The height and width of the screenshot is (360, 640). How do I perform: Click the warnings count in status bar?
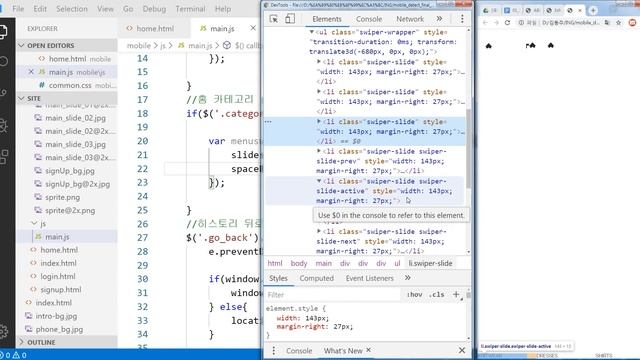coord(20,355)
